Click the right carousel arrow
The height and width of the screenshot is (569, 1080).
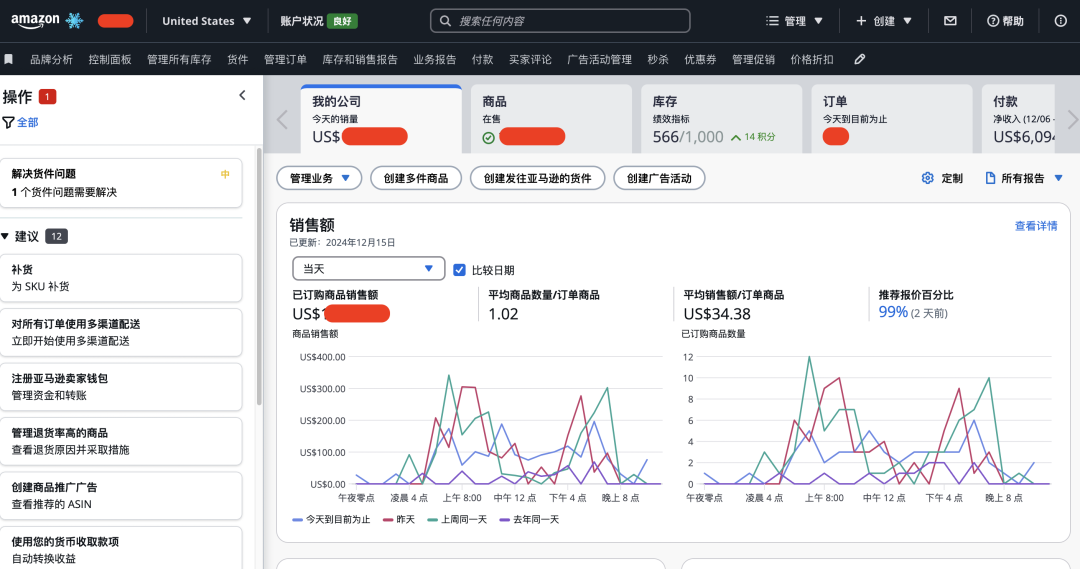coord(1072,119)
